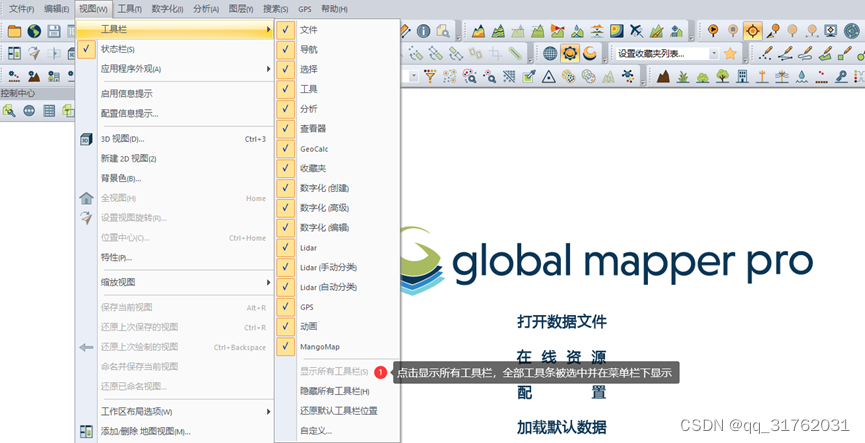Uncheck the MangoMap toolbar option
The width and height of the screenshot is (865, 443).
tap(285, 346)
